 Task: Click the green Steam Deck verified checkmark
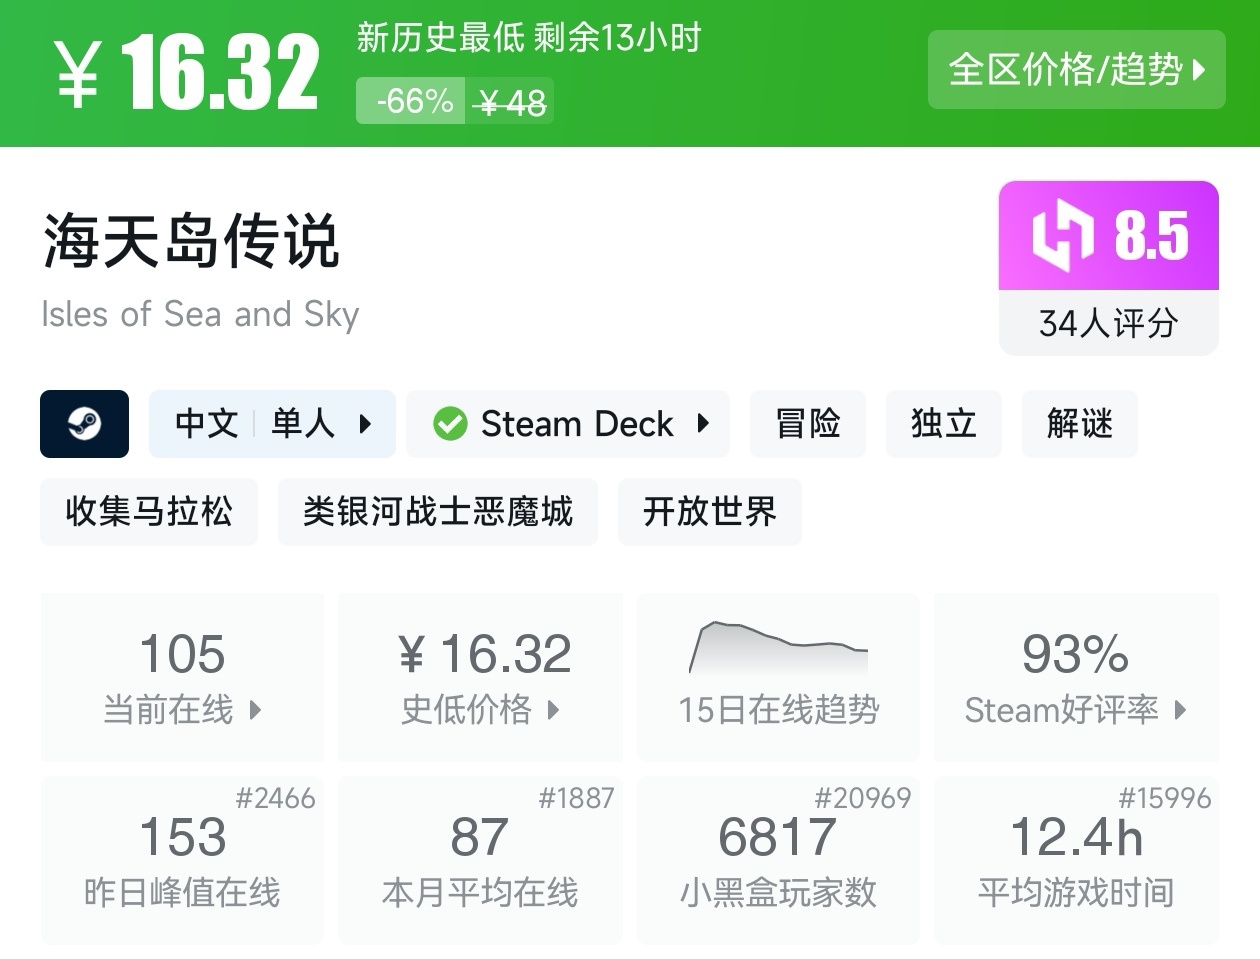pyautogui.click(x=450, y=424)
